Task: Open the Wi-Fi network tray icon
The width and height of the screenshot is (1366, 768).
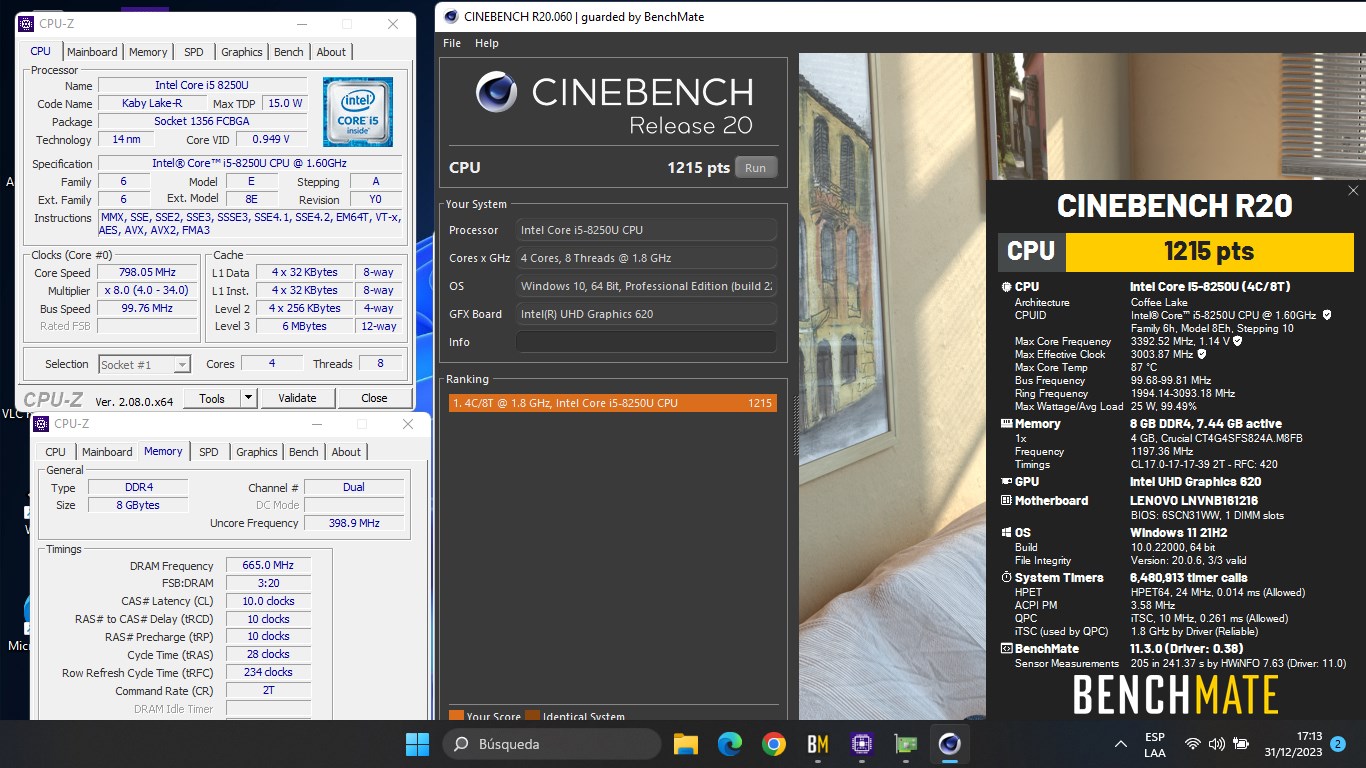Action: tap(1192, 744)
